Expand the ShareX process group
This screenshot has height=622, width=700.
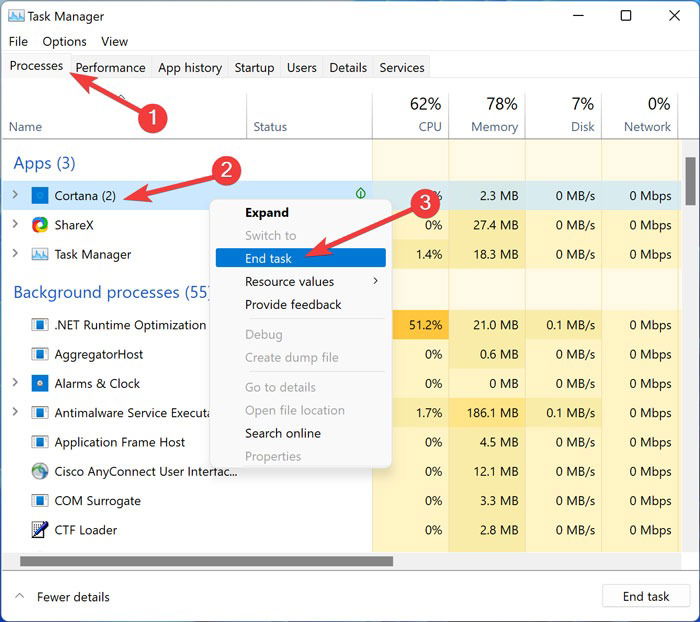(15, 224)
